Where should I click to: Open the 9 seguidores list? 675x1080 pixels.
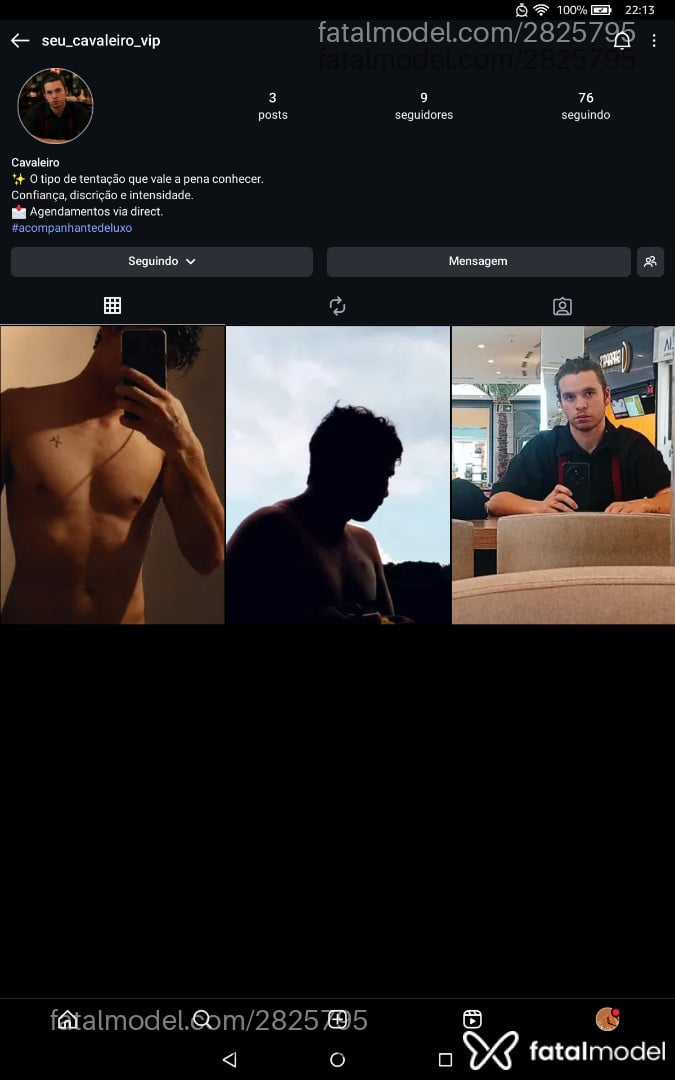coord(424,106)
